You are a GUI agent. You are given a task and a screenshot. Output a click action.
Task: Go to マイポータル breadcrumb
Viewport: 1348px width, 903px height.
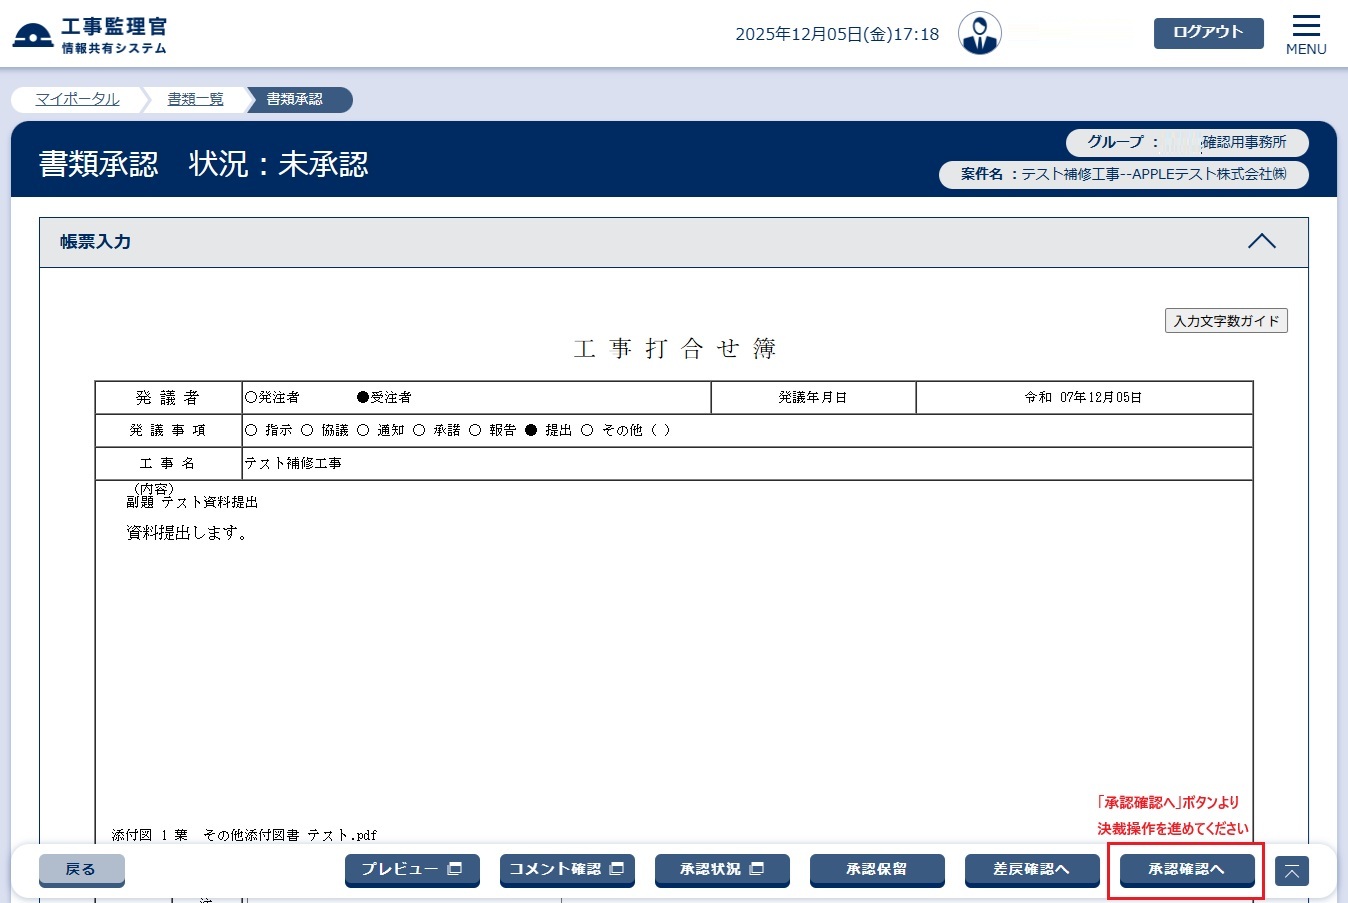click(77, 99)
